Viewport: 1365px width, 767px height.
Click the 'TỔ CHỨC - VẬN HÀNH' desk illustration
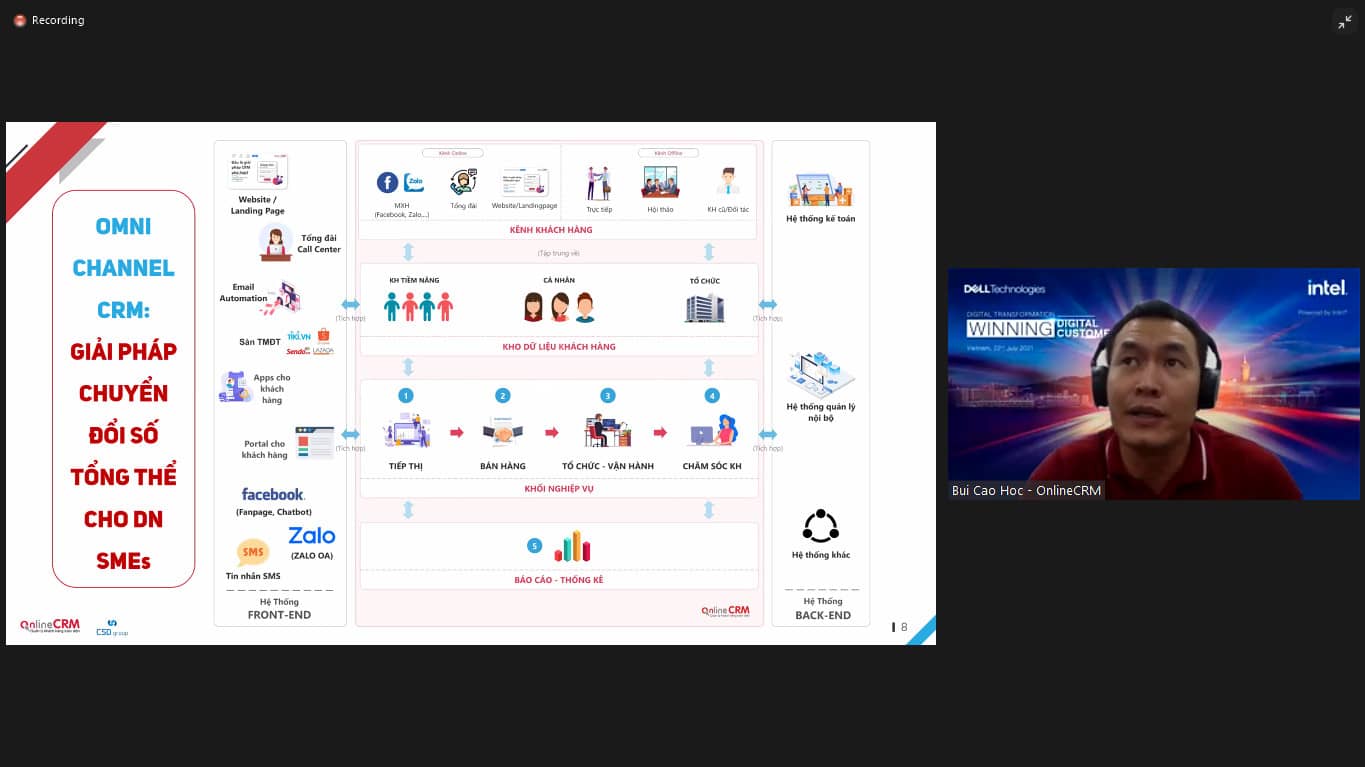pyautogui.click(x=608, y=431)
